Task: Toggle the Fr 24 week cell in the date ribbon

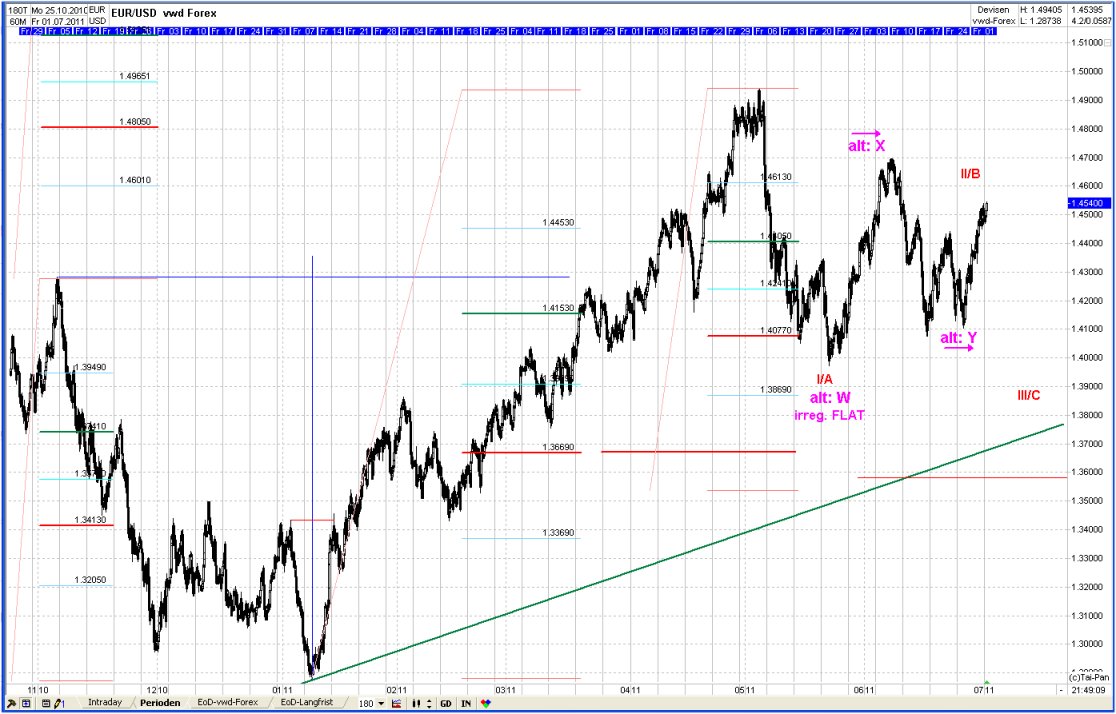Action: pyautogui.click(x=956, y=31)
